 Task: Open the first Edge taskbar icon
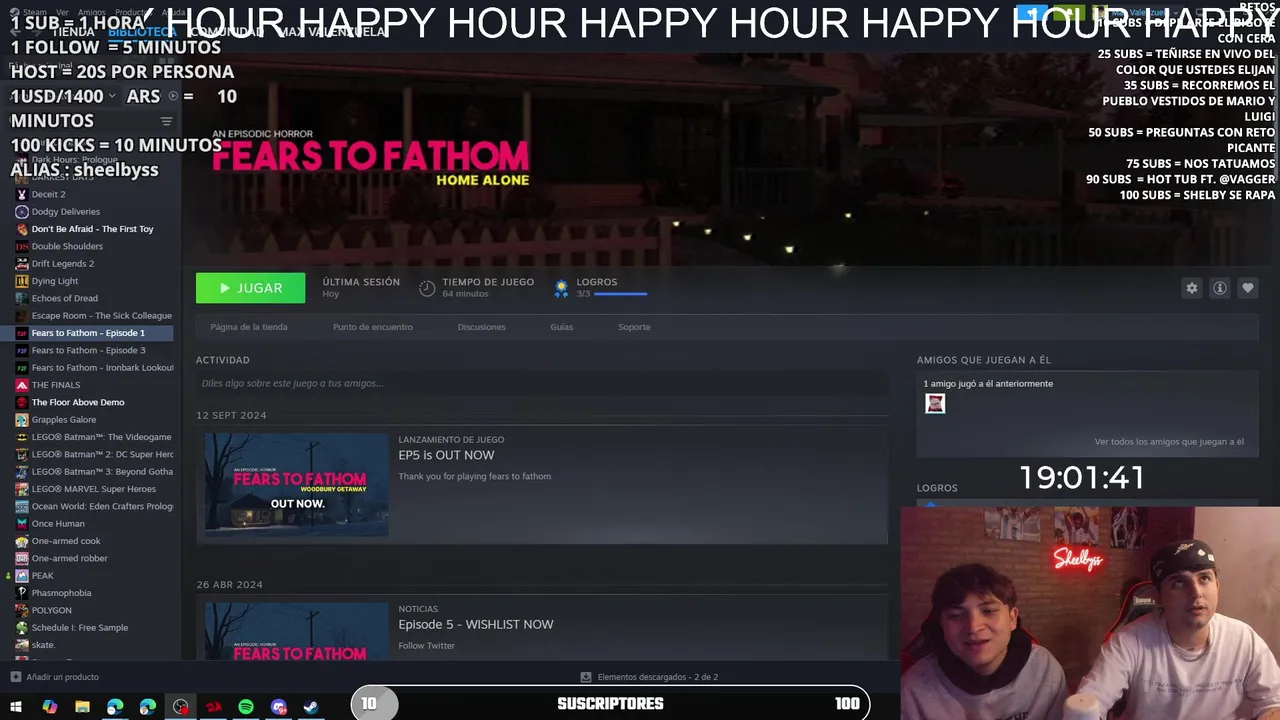coord(115,707)
